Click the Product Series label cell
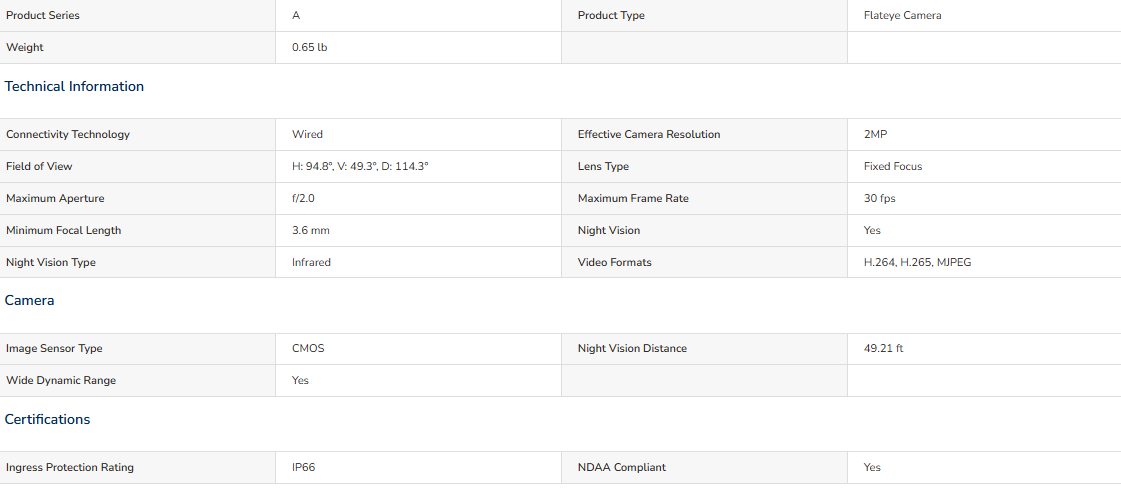 [x=137, y=16]
